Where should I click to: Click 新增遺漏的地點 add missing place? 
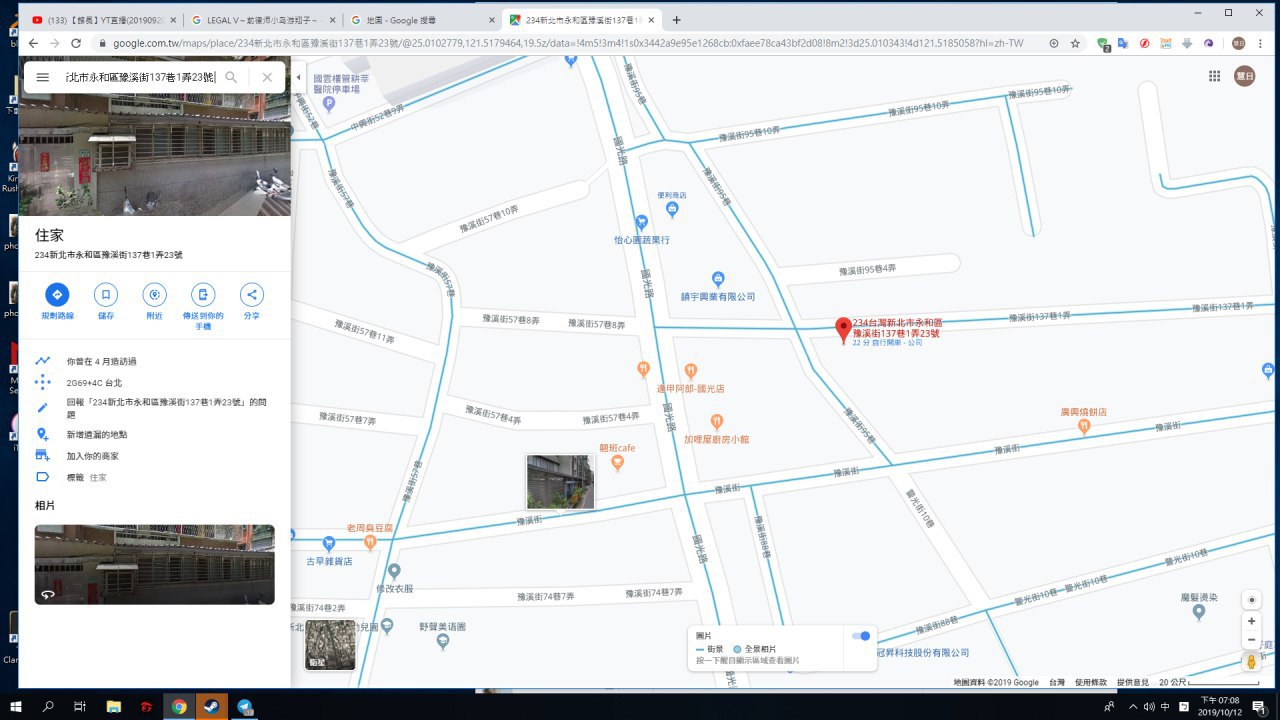(x=97, y=435)
